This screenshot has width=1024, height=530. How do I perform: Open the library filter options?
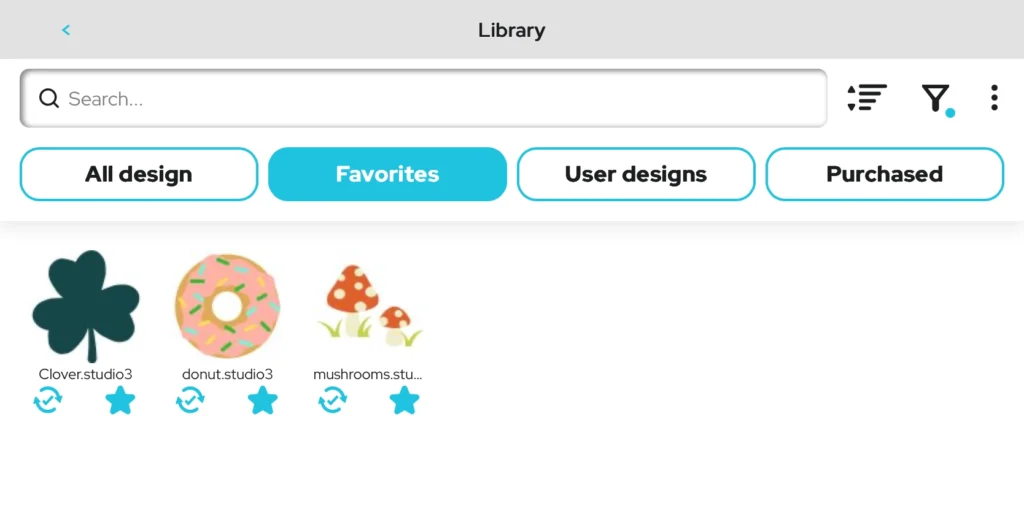(x=935, y=98)
